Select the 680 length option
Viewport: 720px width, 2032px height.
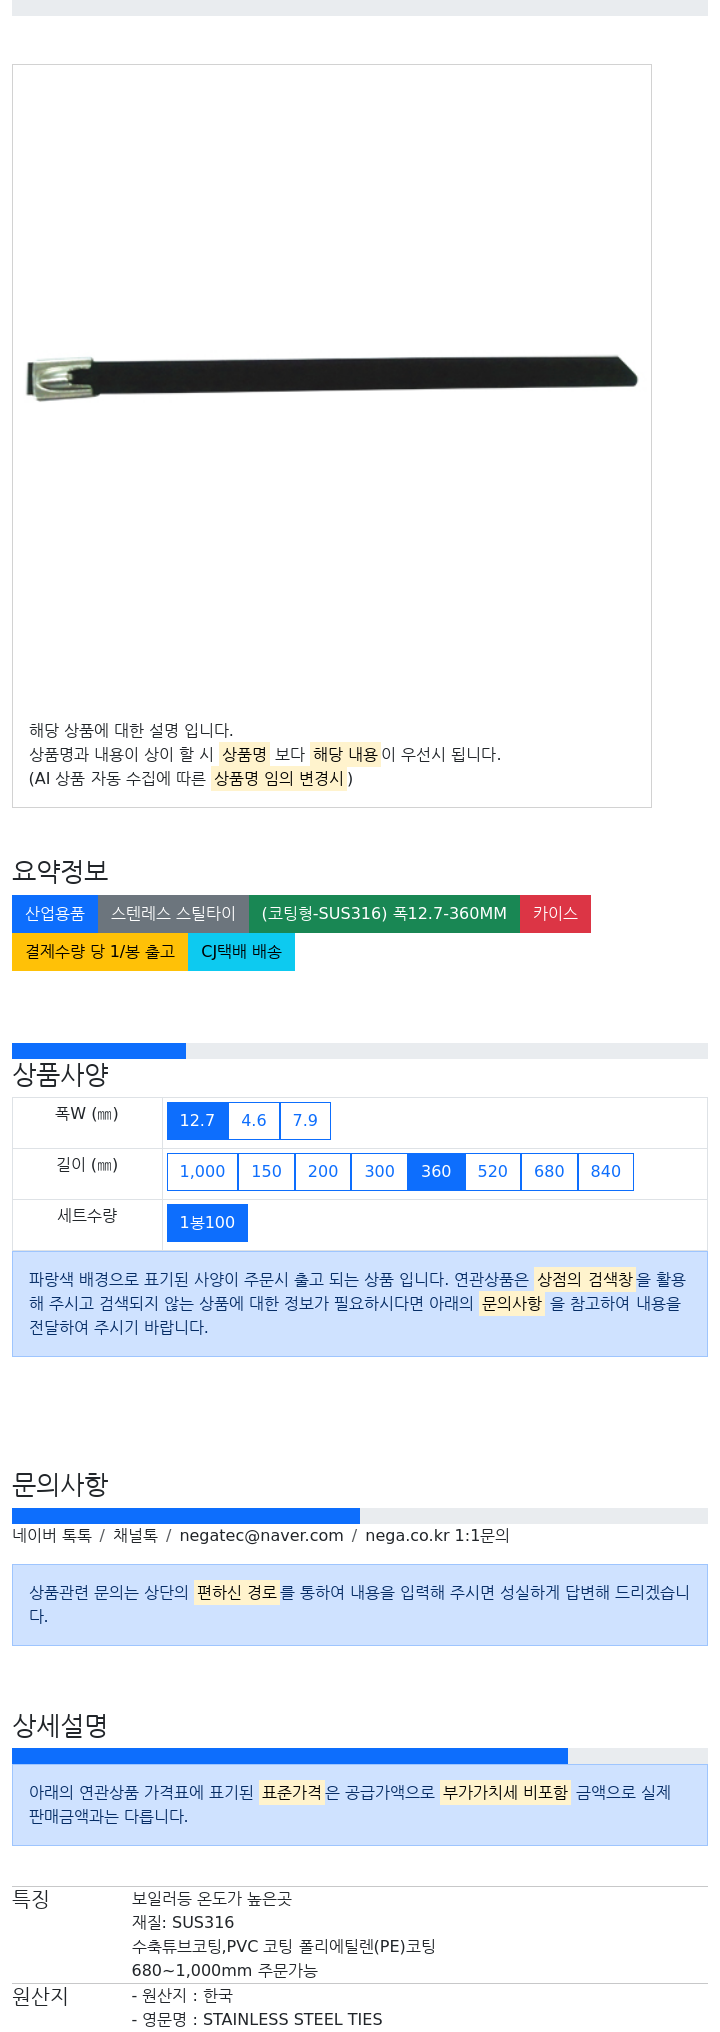(x=549, y=1172)
